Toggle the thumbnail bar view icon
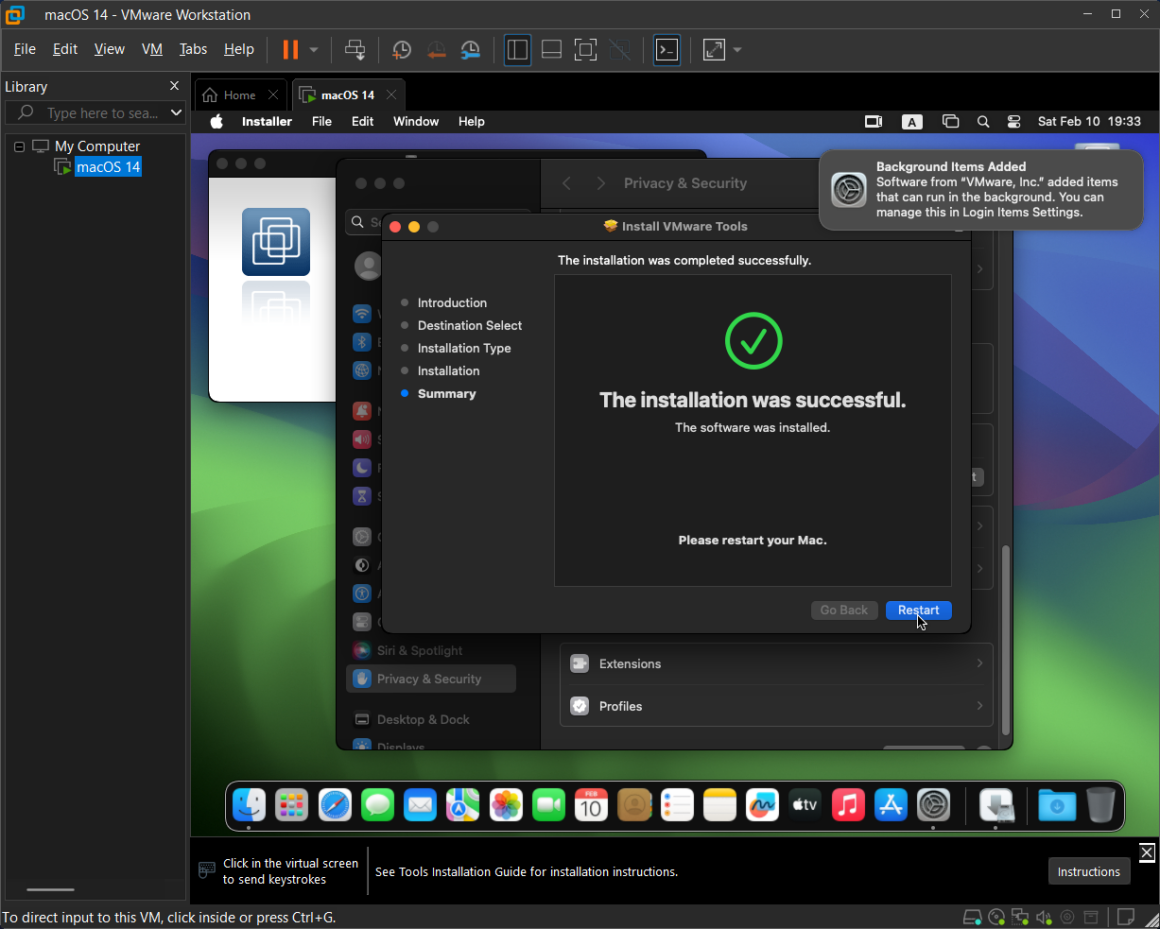Image resolution: width=1160 pixels, height=929 pixels. (x=551, y=50)
